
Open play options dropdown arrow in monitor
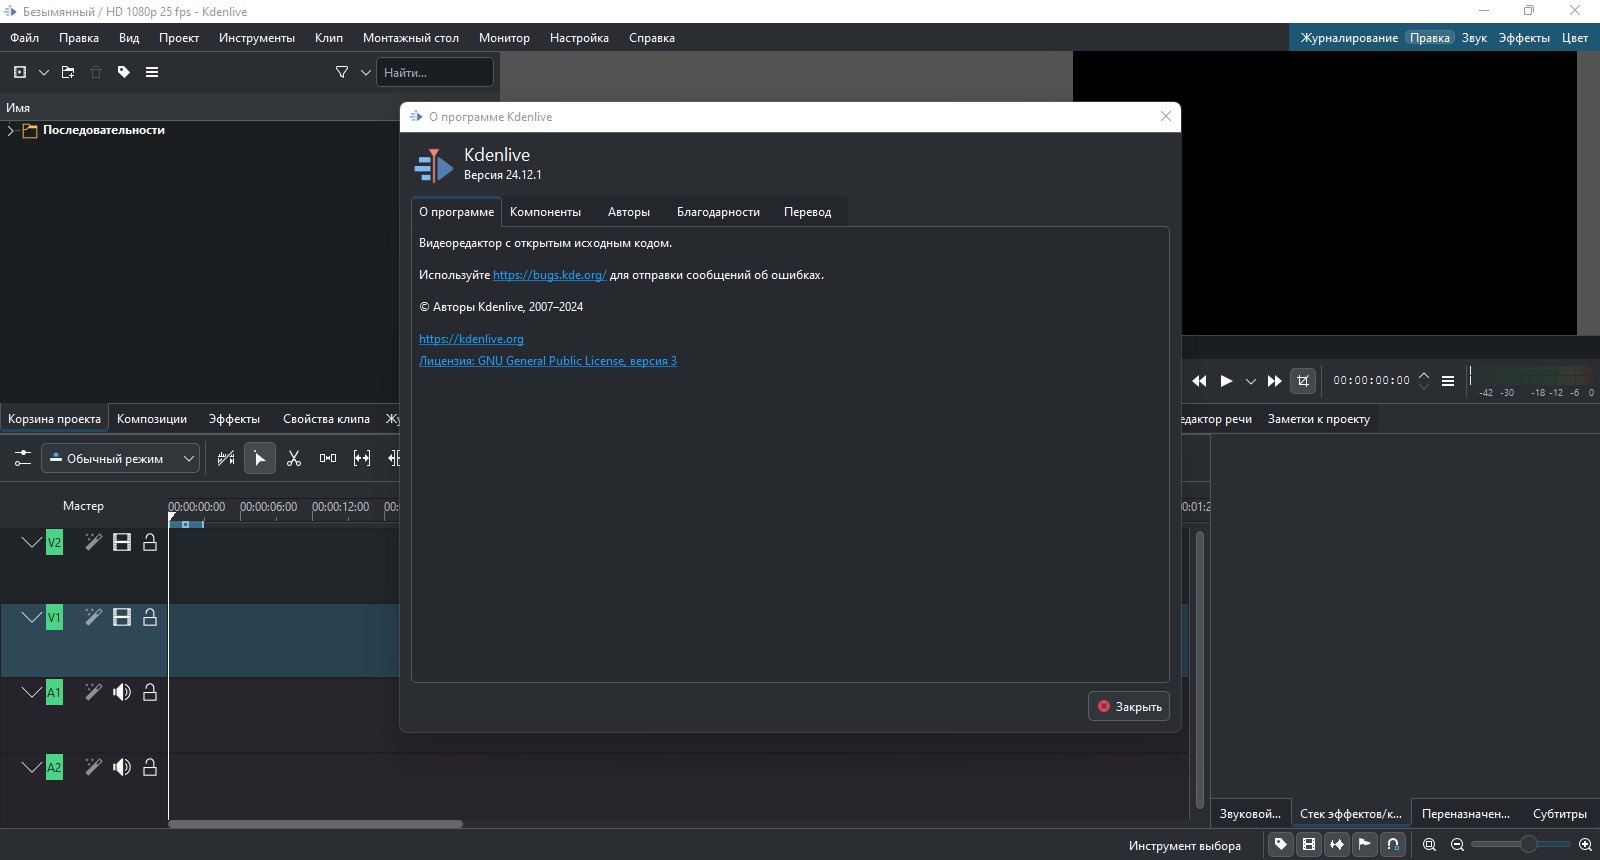[x=1250, y=381]
